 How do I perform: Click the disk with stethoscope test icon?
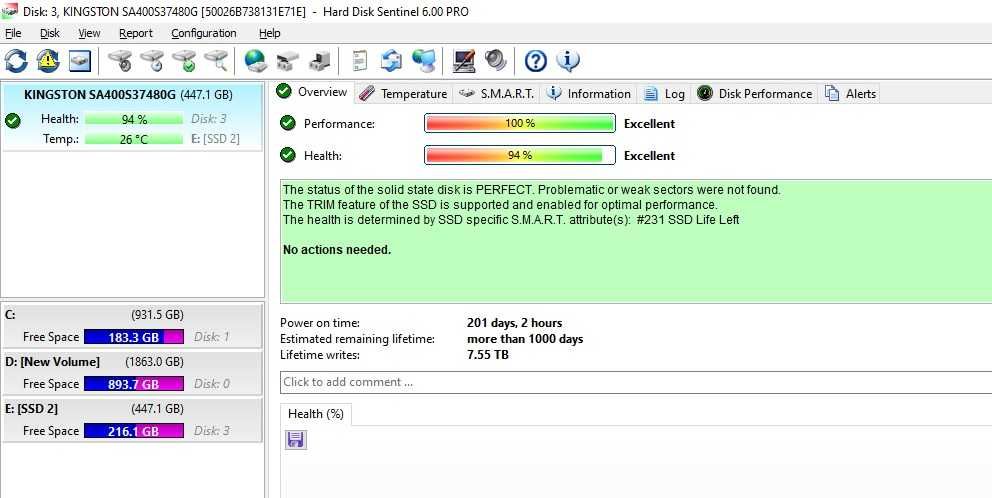(120, 61)
